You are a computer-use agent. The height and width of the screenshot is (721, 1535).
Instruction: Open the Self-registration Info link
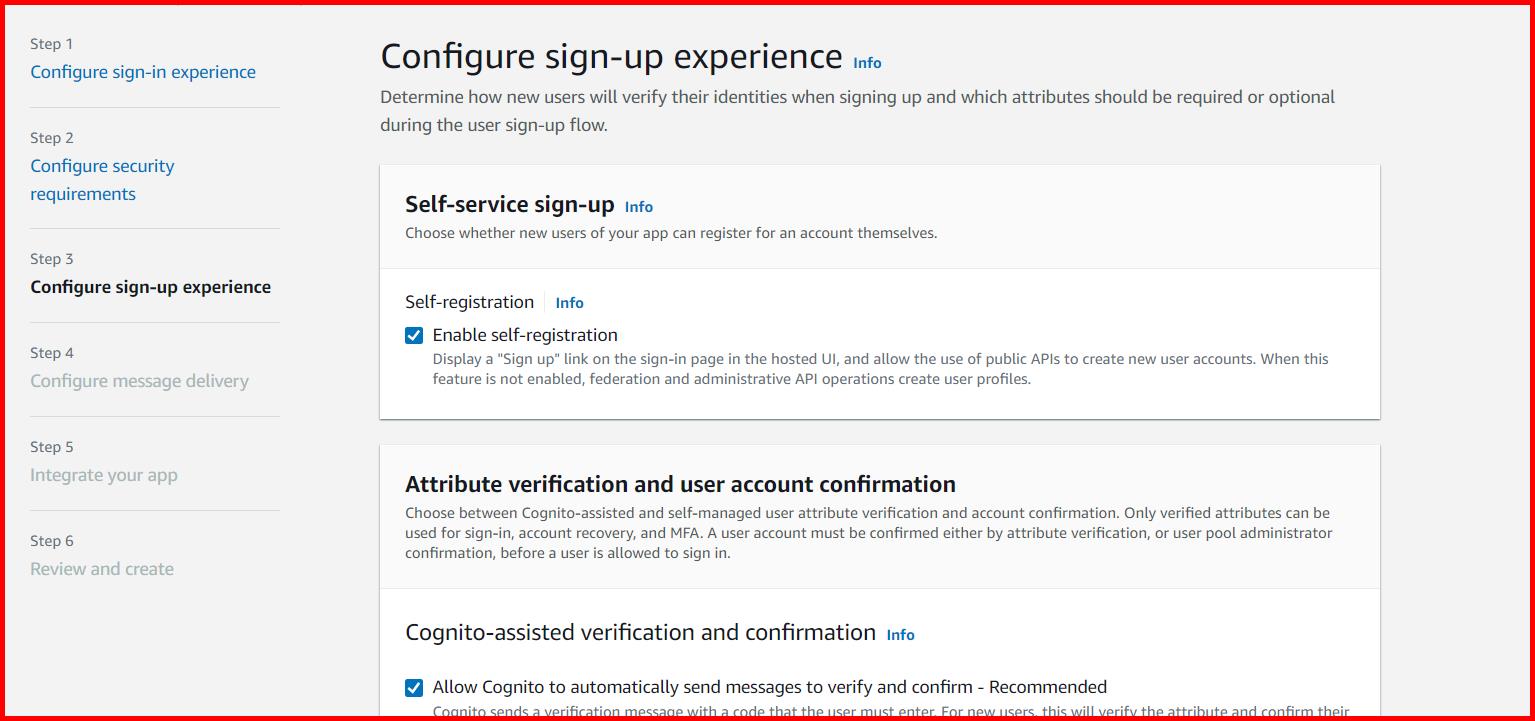coord(569,302)
